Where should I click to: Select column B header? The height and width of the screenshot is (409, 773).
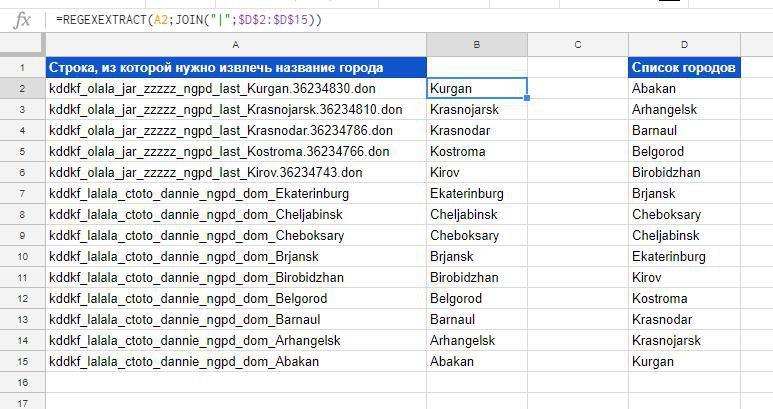point(477,45)
